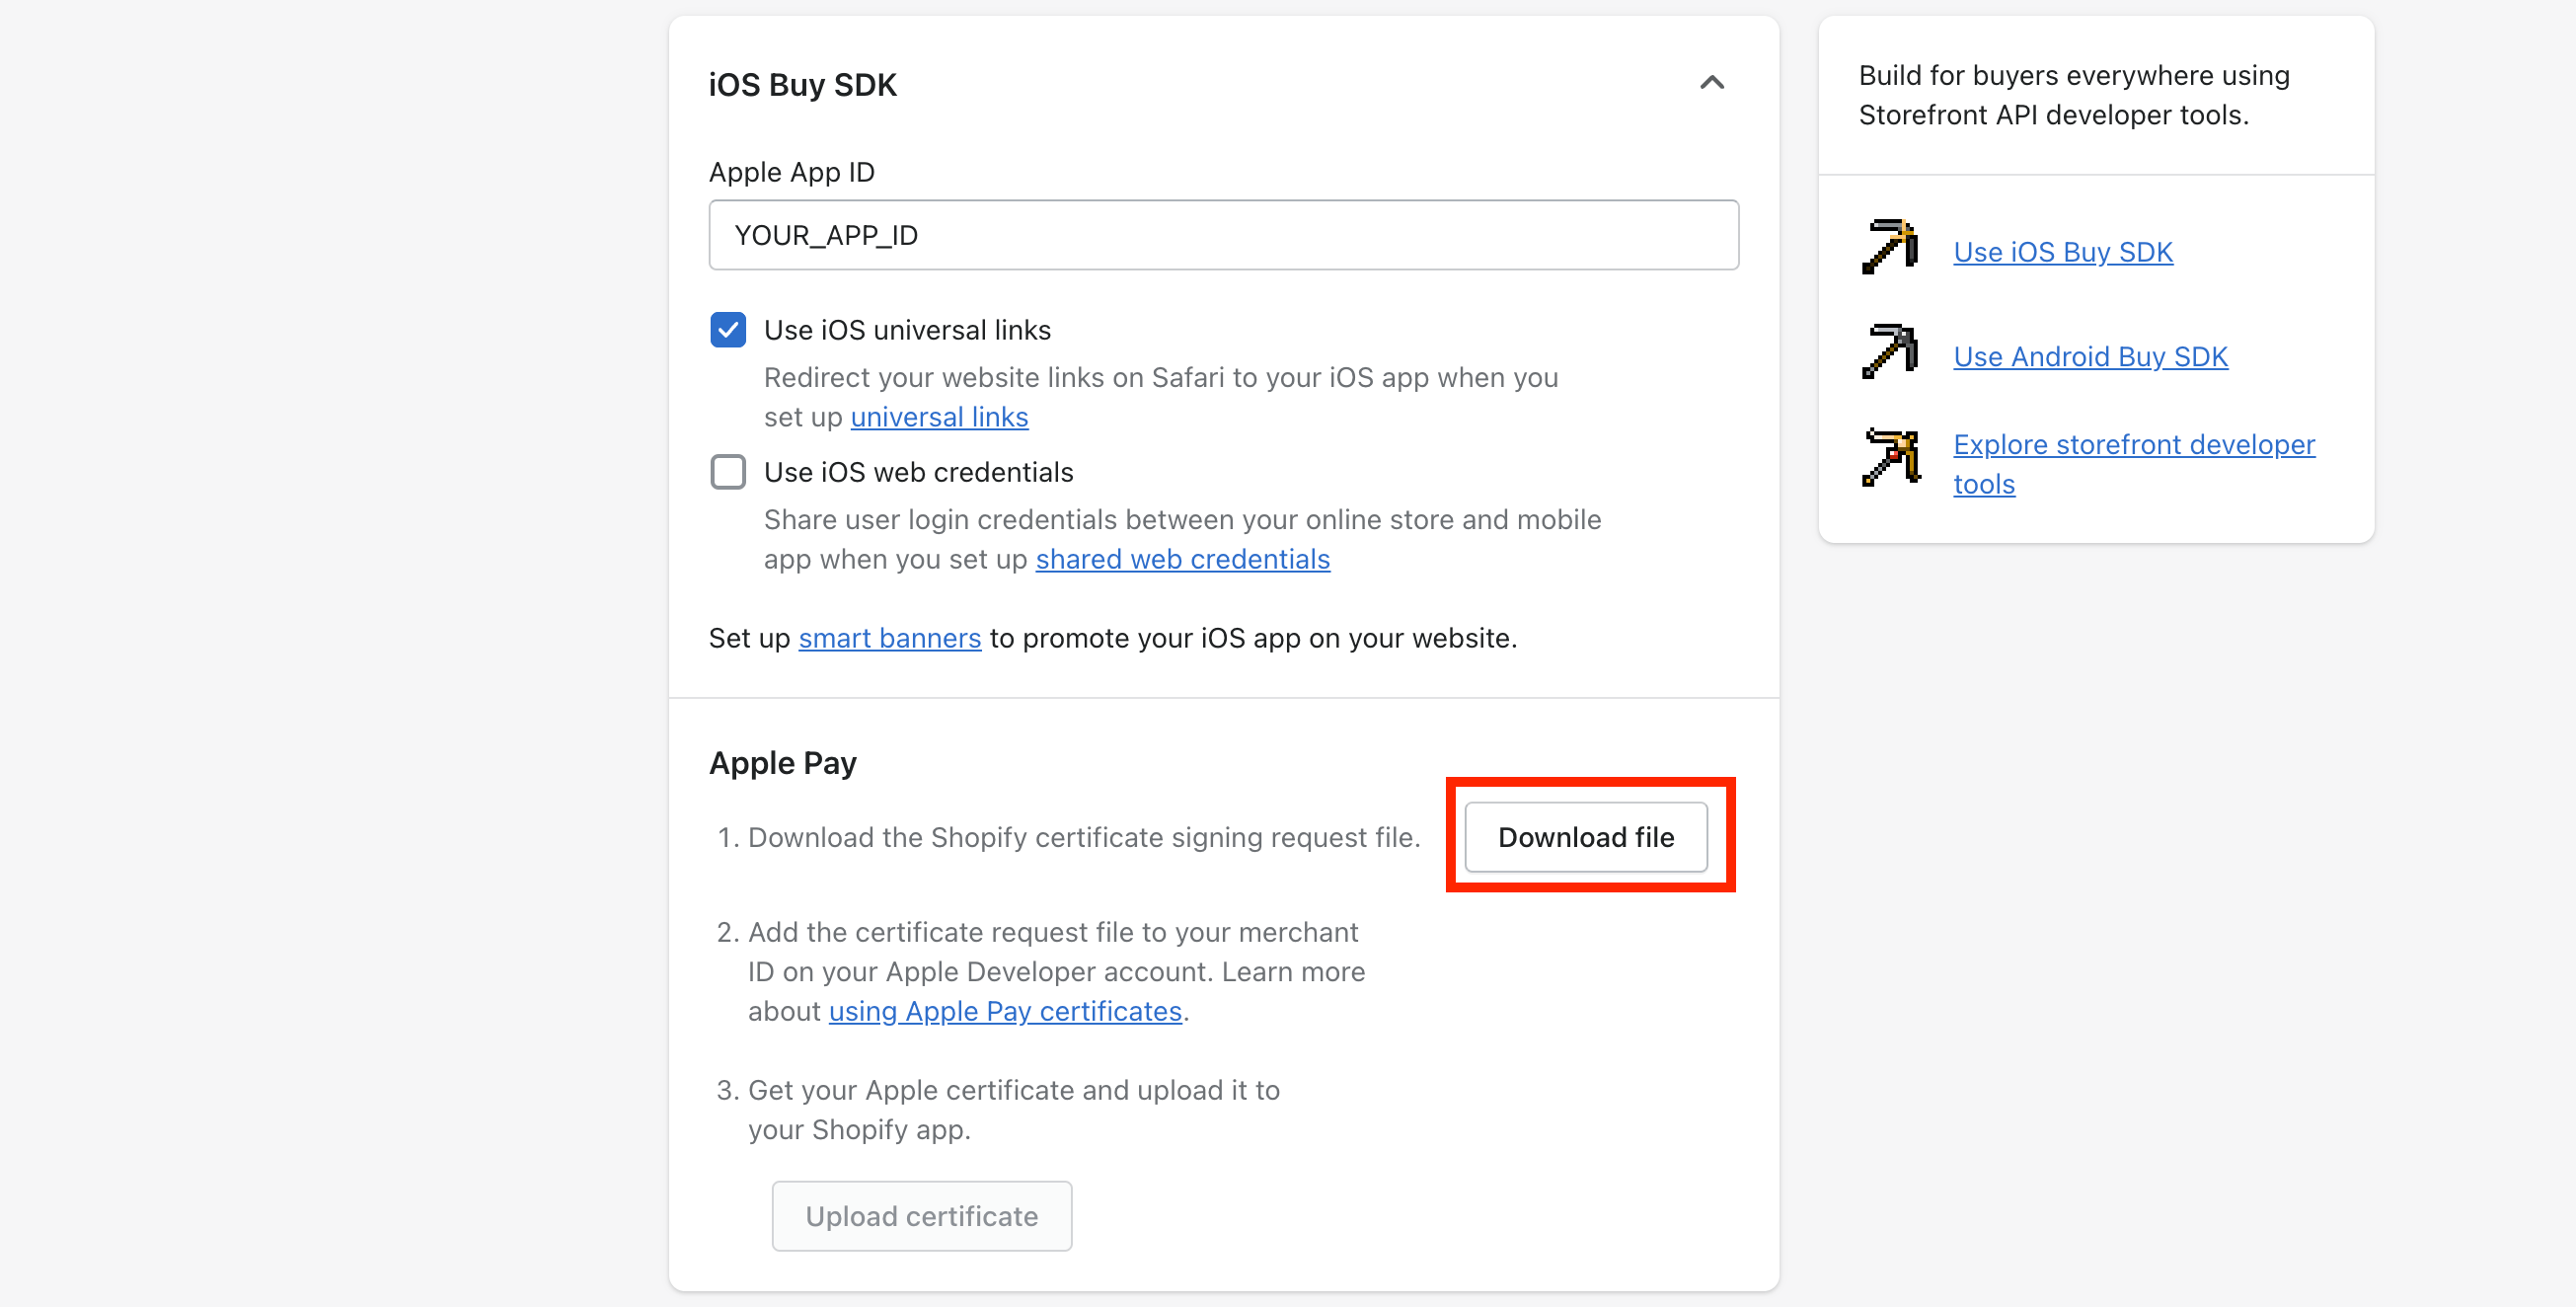Open the Use Android Buy SDK link
The height and width of the screenshot is (1307, 2576).
[x=2091, y=357]
